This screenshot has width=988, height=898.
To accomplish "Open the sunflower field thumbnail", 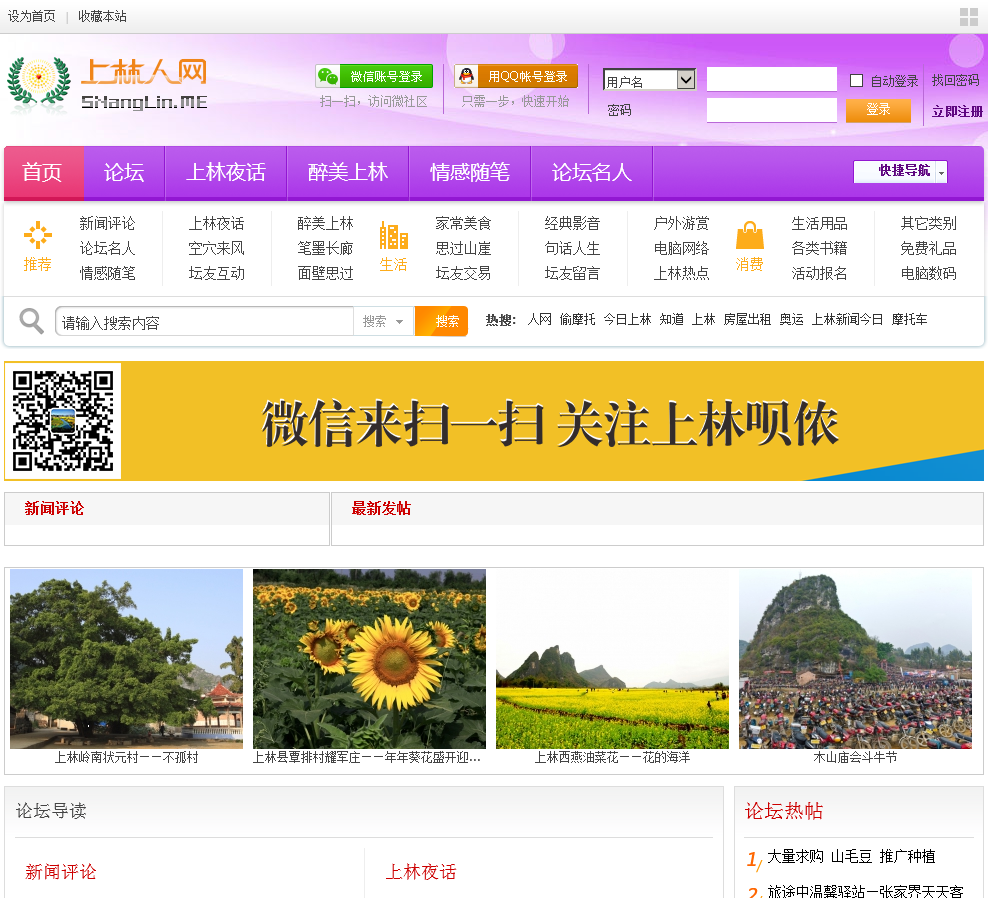I will click(x=369, y=659).
